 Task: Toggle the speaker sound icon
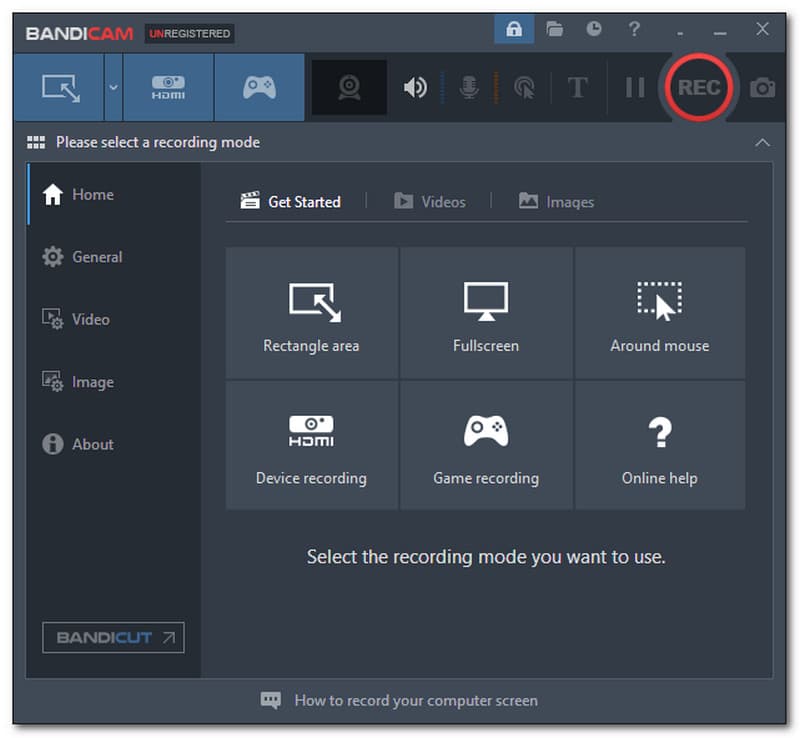[415, 87]
